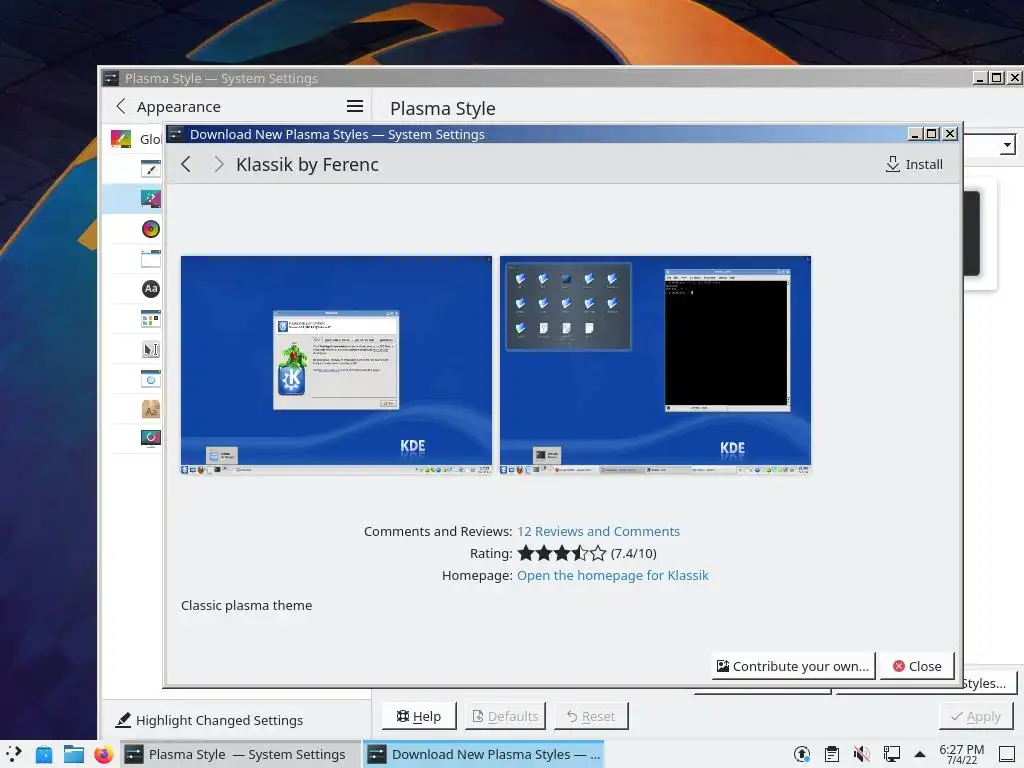Image resolution: width=1024 pixels, height=768 pixels.
Task: Expand hidden system tray icons arrow
Action: tap(920, 754)
